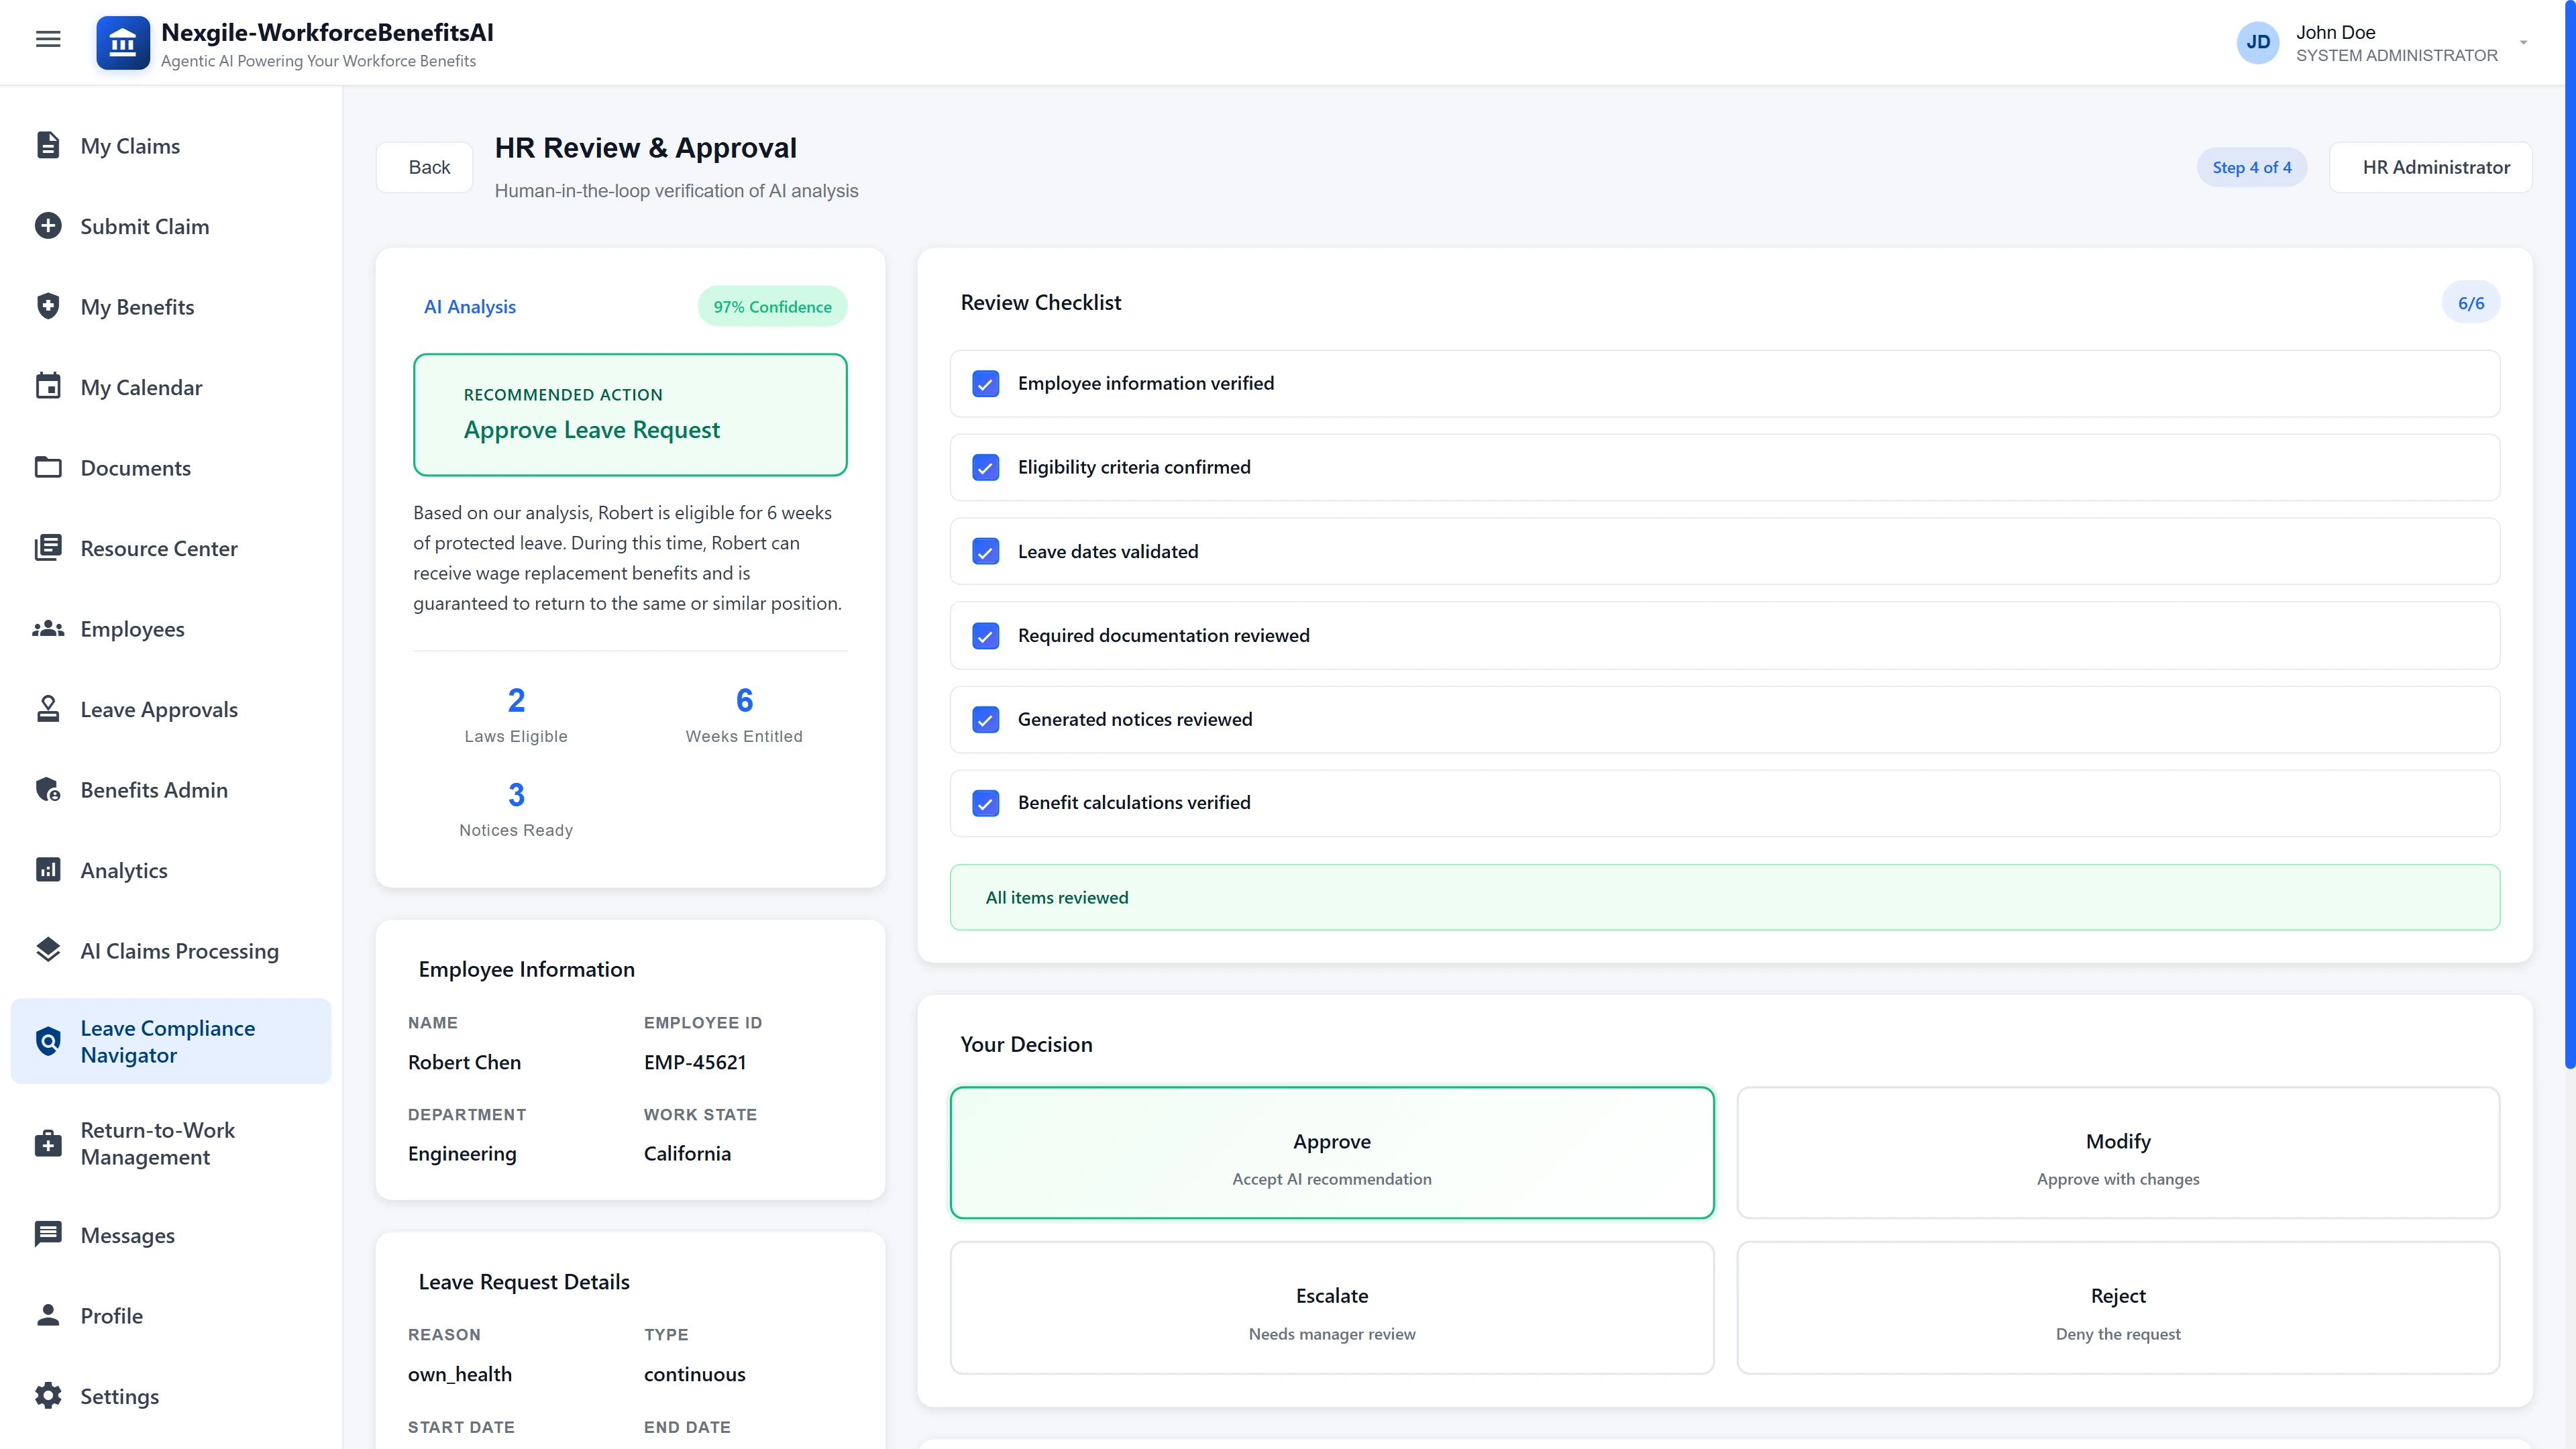
Task: Open My Calendar from the sidebar
Action: pyautogui.click(x=141, y=387)
